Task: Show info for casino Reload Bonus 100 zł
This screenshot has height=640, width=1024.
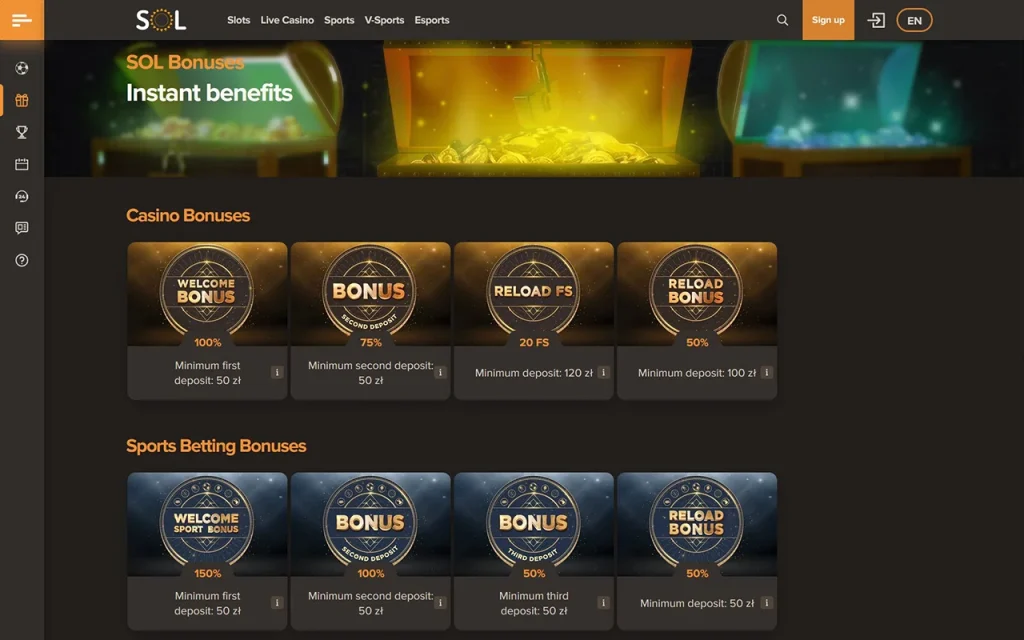Action: click(x=767, y=372)
